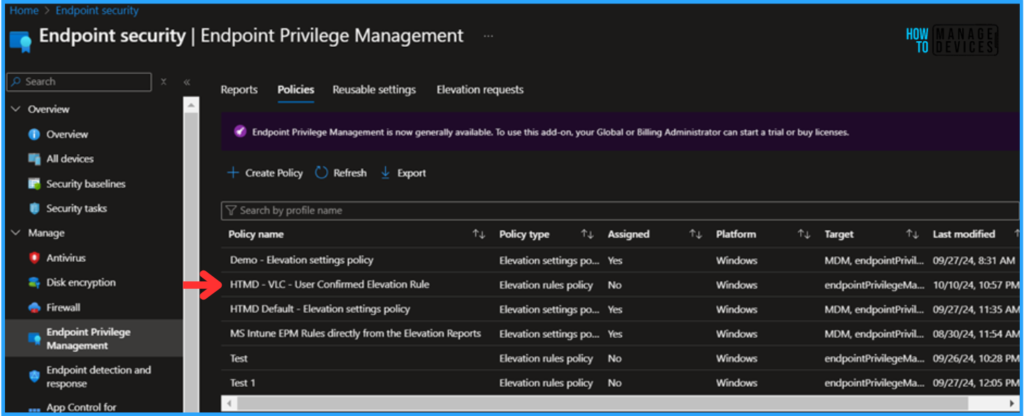Click Elevation rules policy cell in Test row
This screenshot has width=1024, height=416.
click(546, 359)
